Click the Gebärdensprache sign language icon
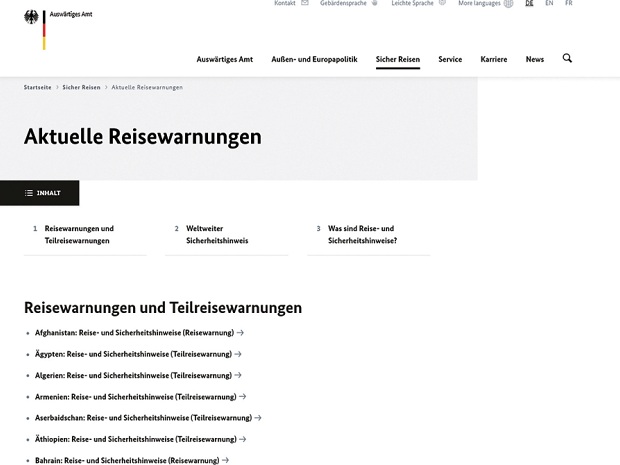The image size is (620, 465). click(374, 4)
